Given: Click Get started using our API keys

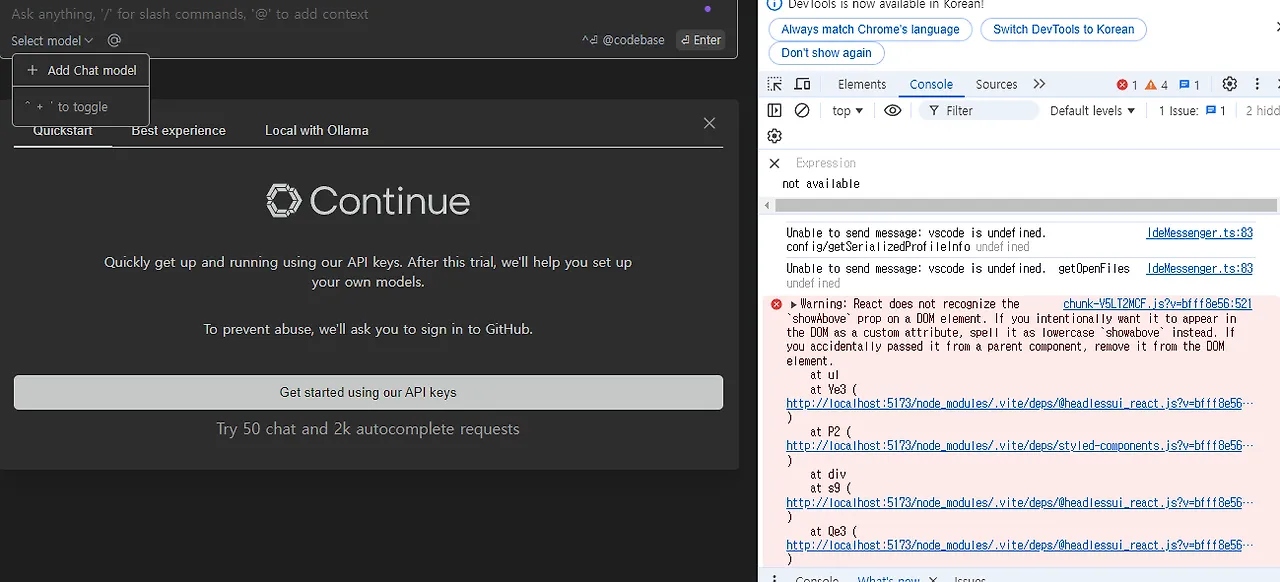Looking at the screenshot, I should (368, 392).
